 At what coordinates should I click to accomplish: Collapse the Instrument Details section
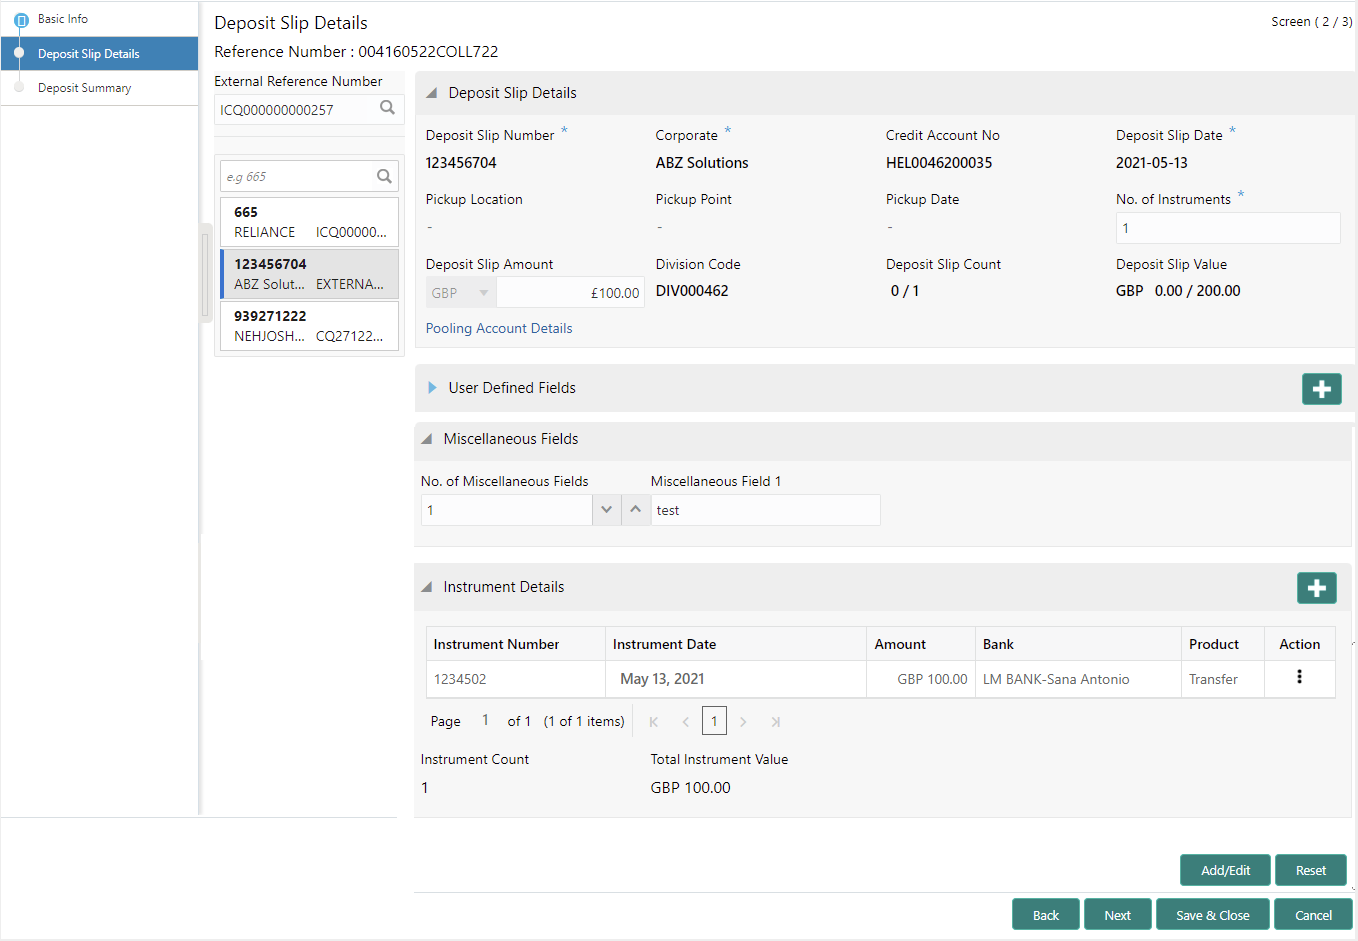pos(427,587)
